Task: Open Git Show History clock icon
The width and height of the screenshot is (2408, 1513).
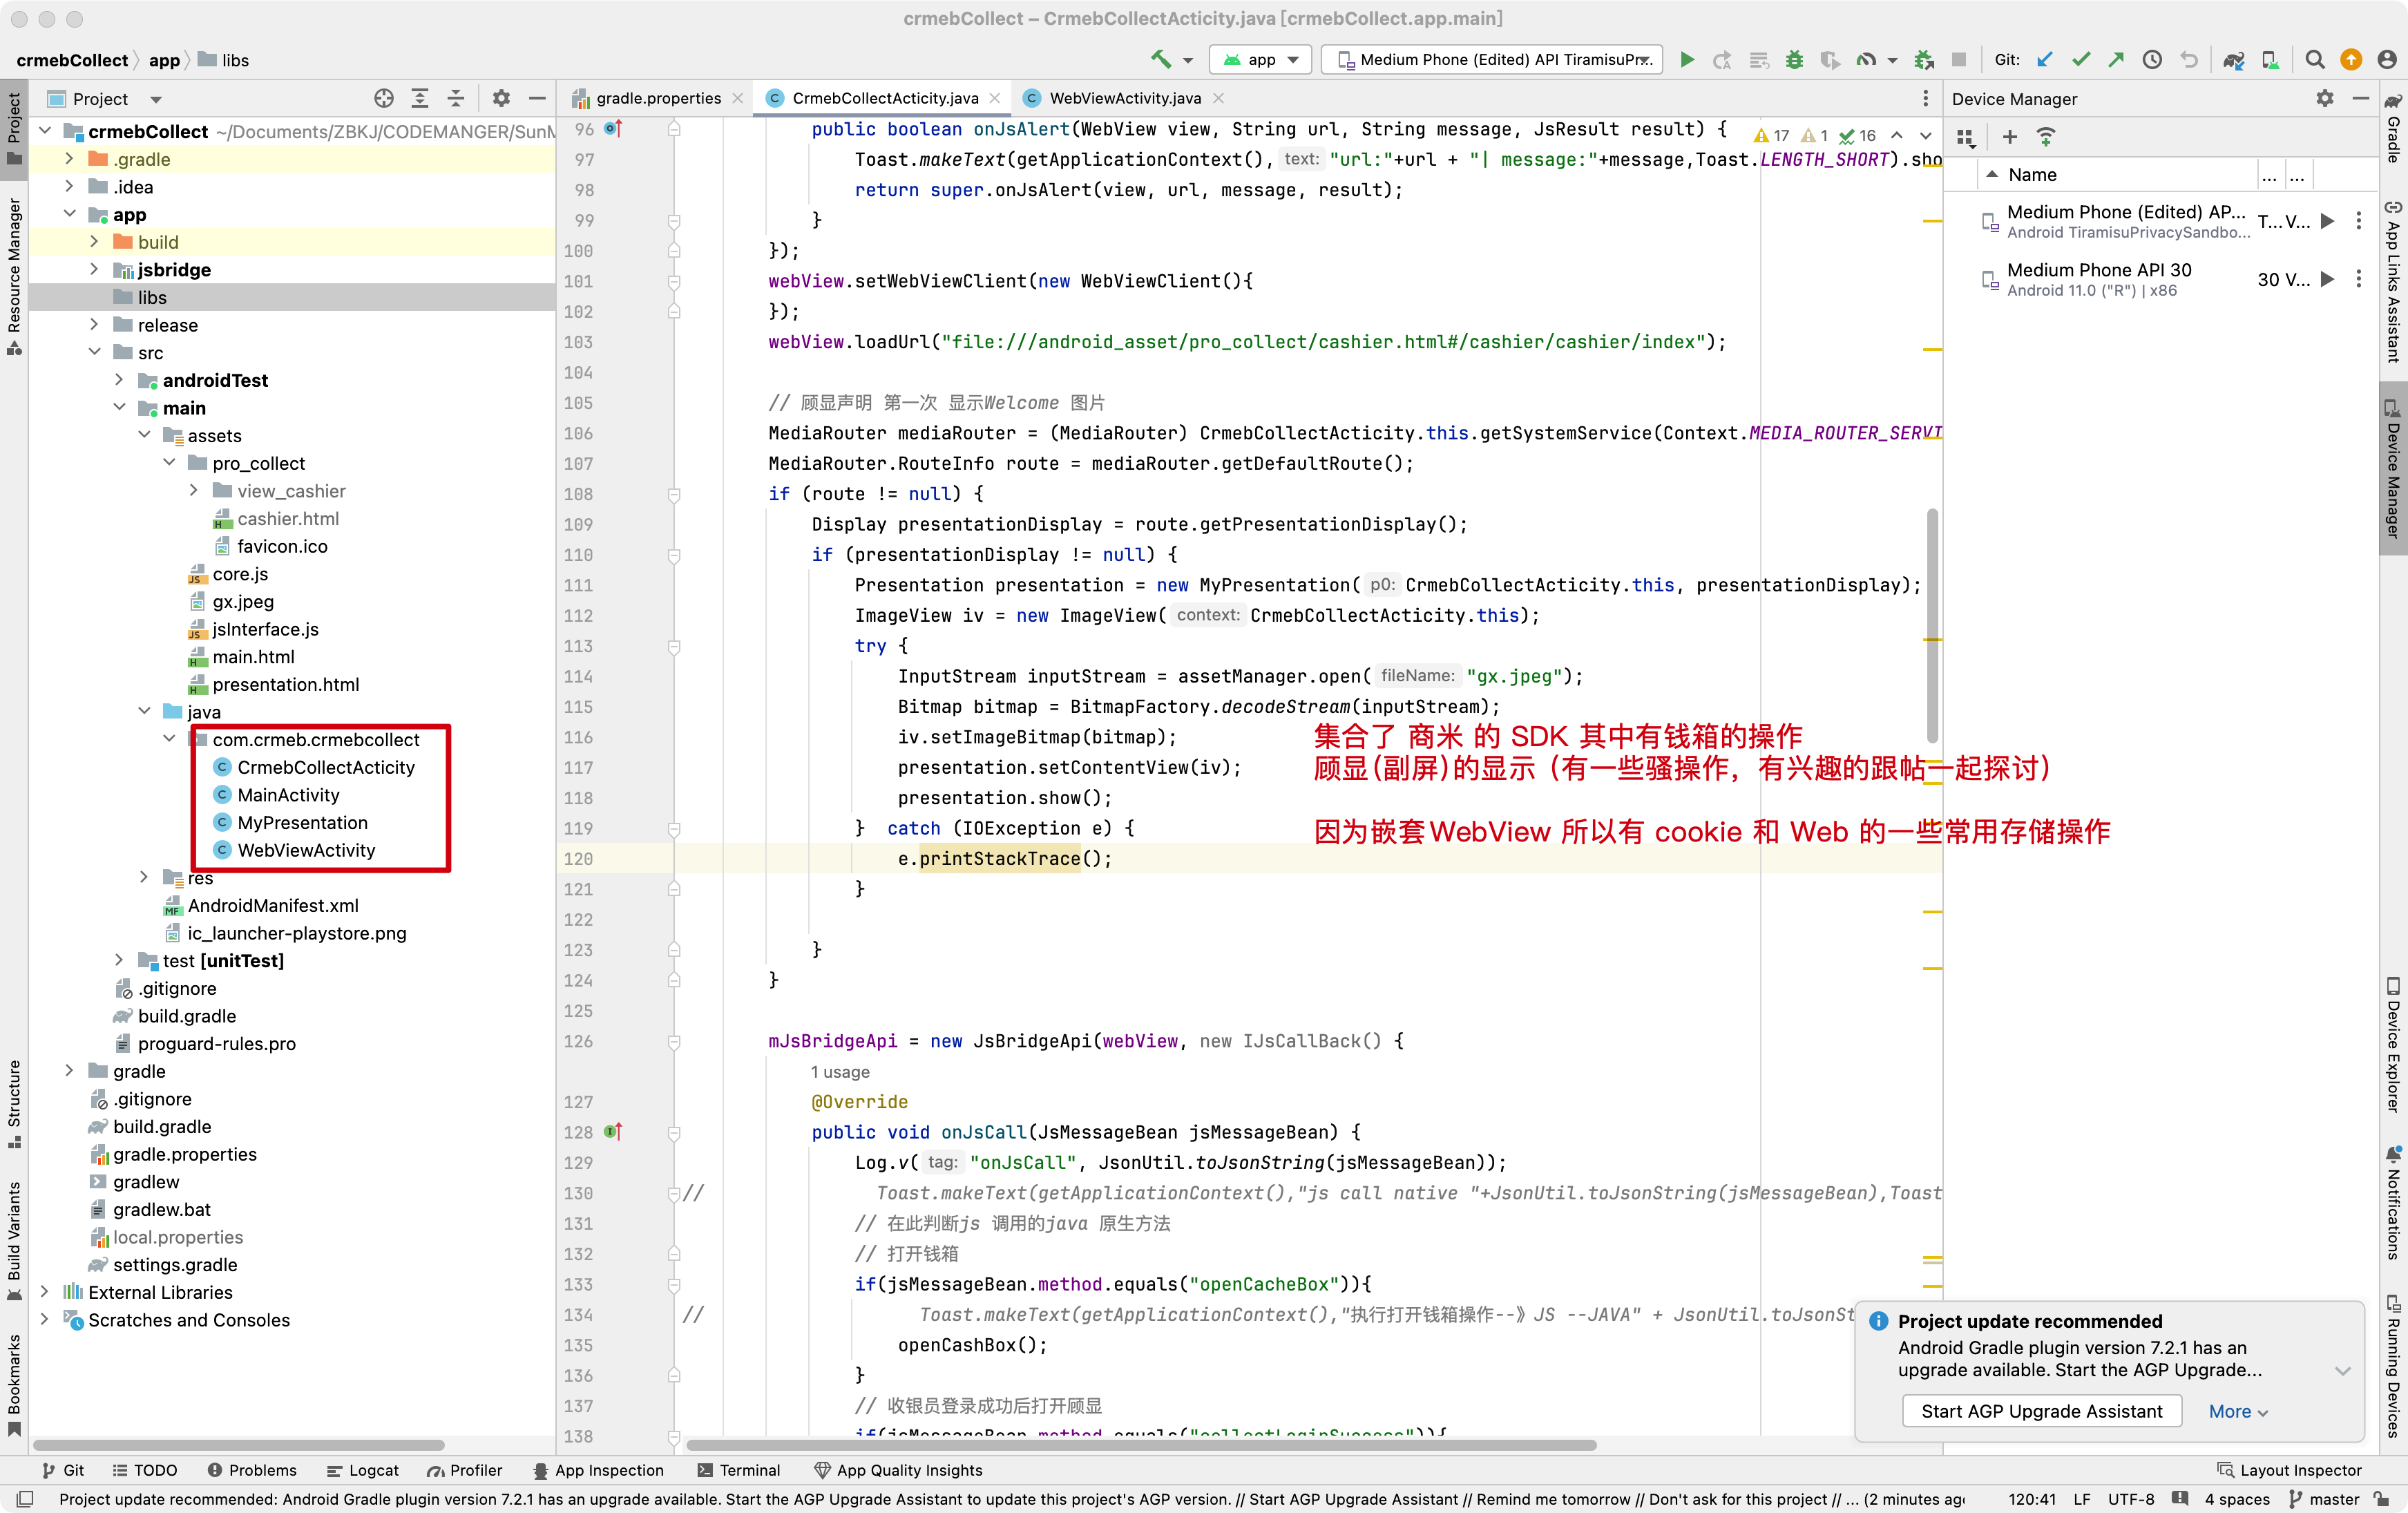Action: point(2152,59)
